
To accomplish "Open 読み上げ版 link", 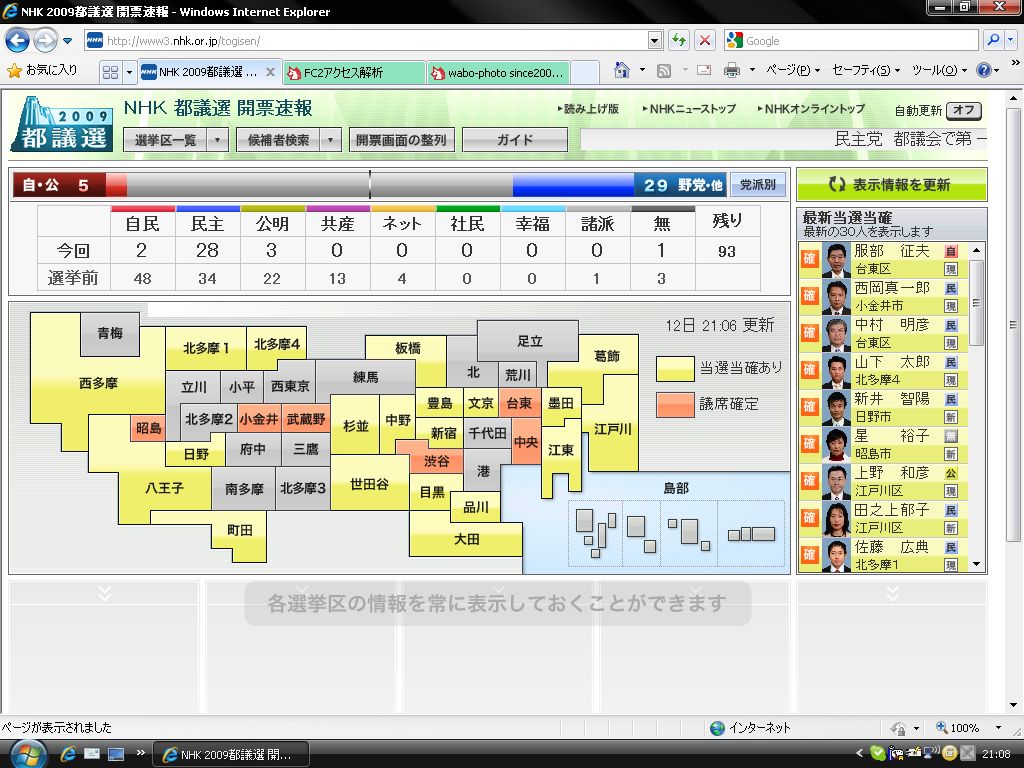I will (588, 109).
